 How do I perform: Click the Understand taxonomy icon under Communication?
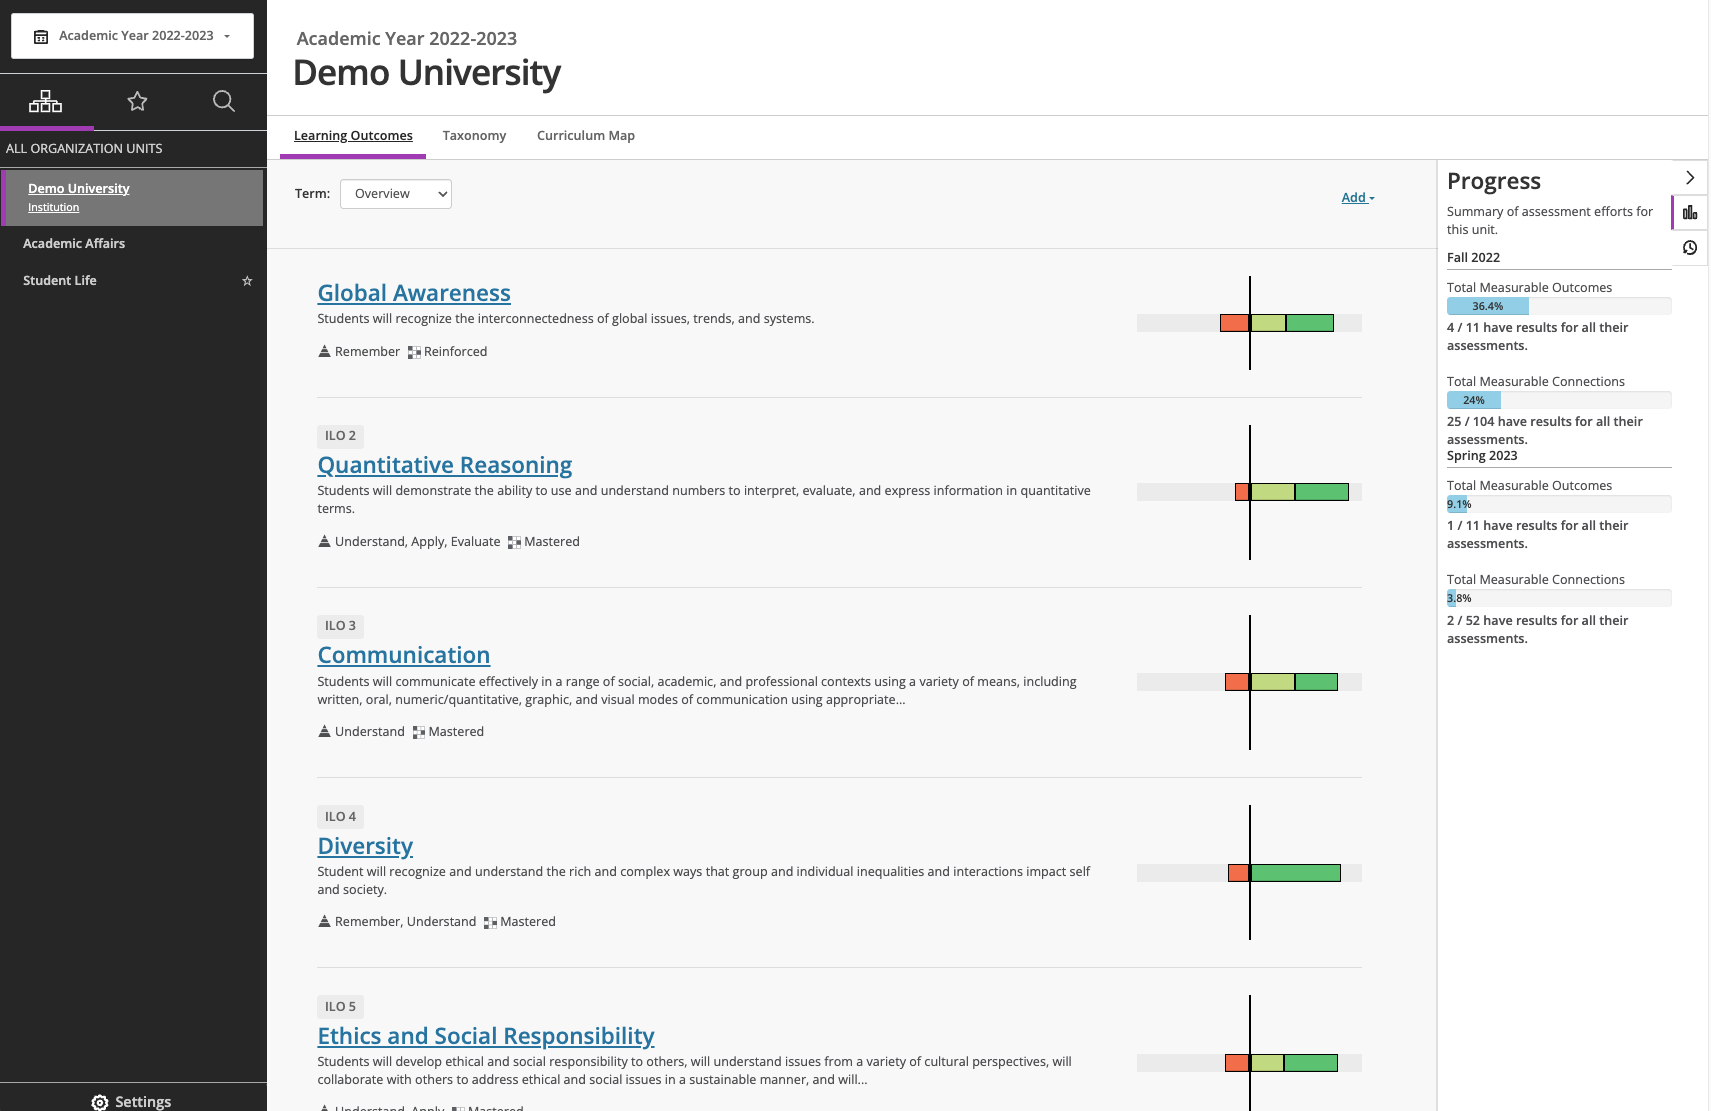pos(324,731)
